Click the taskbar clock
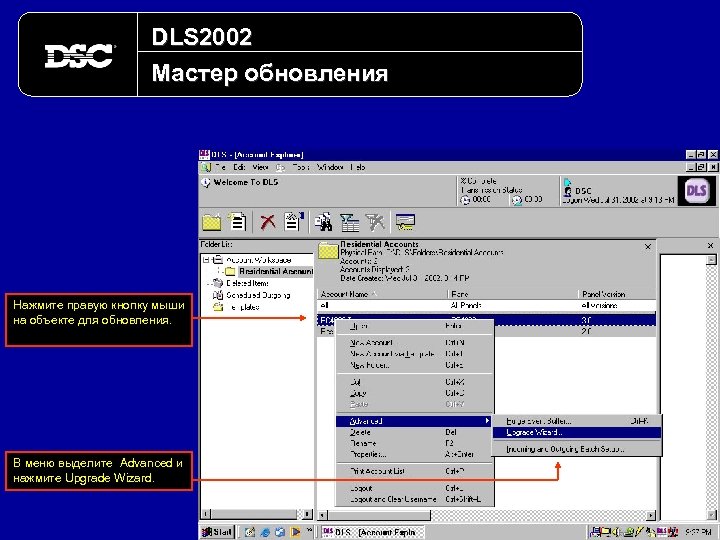The image size is (720, 540). click(x=698, y=532)
